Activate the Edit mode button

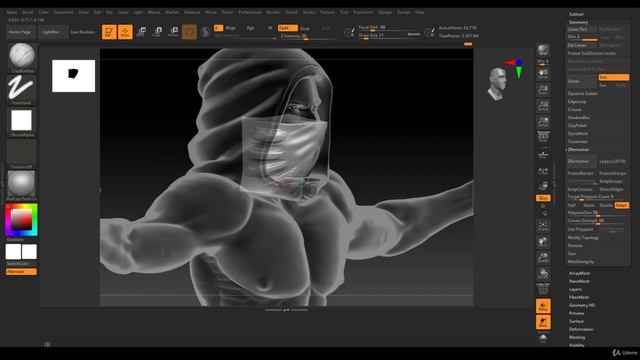pyautogui.click(x=109, y=32)
